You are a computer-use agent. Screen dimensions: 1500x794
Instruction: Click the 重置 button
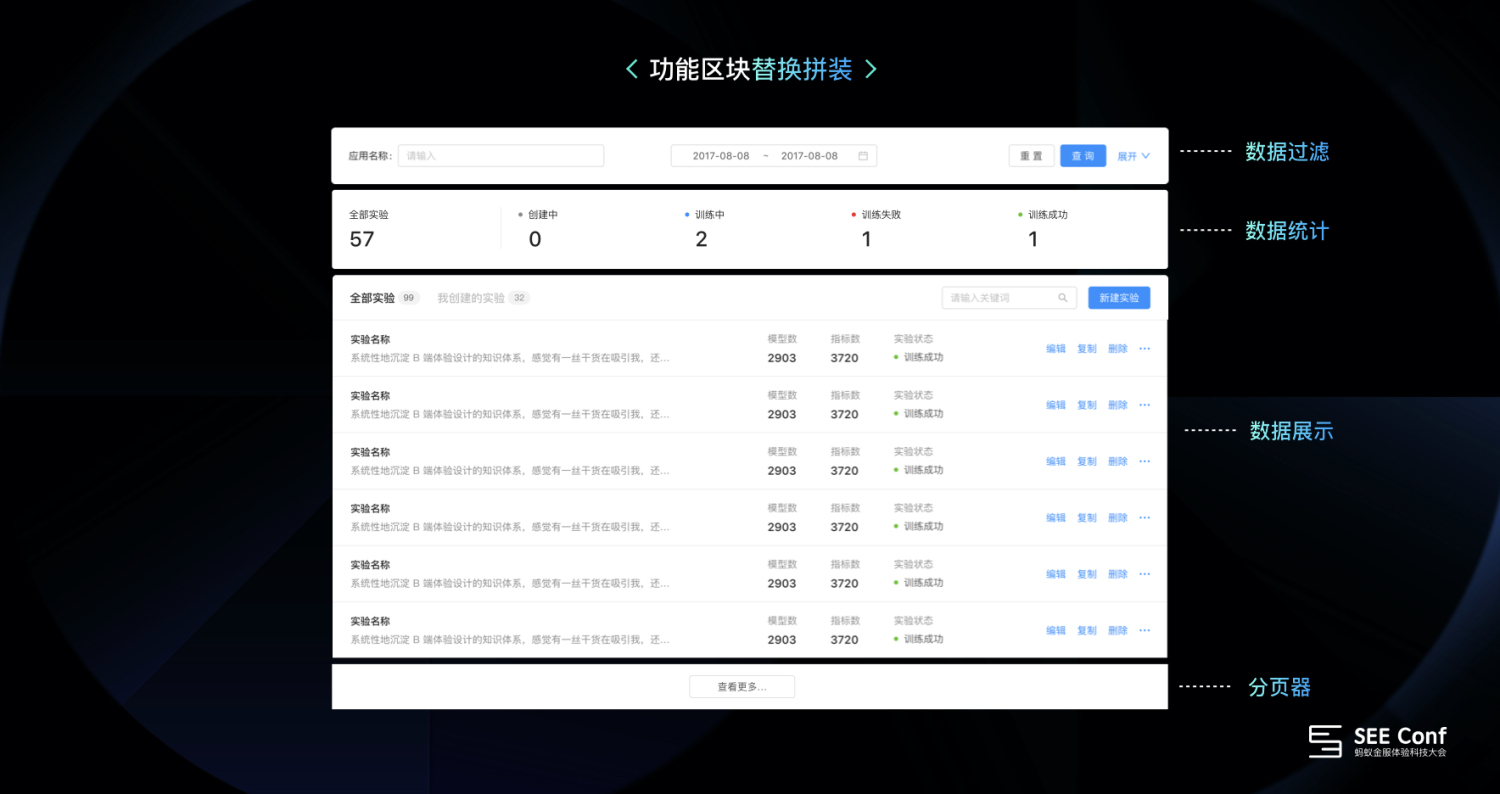1031,156
